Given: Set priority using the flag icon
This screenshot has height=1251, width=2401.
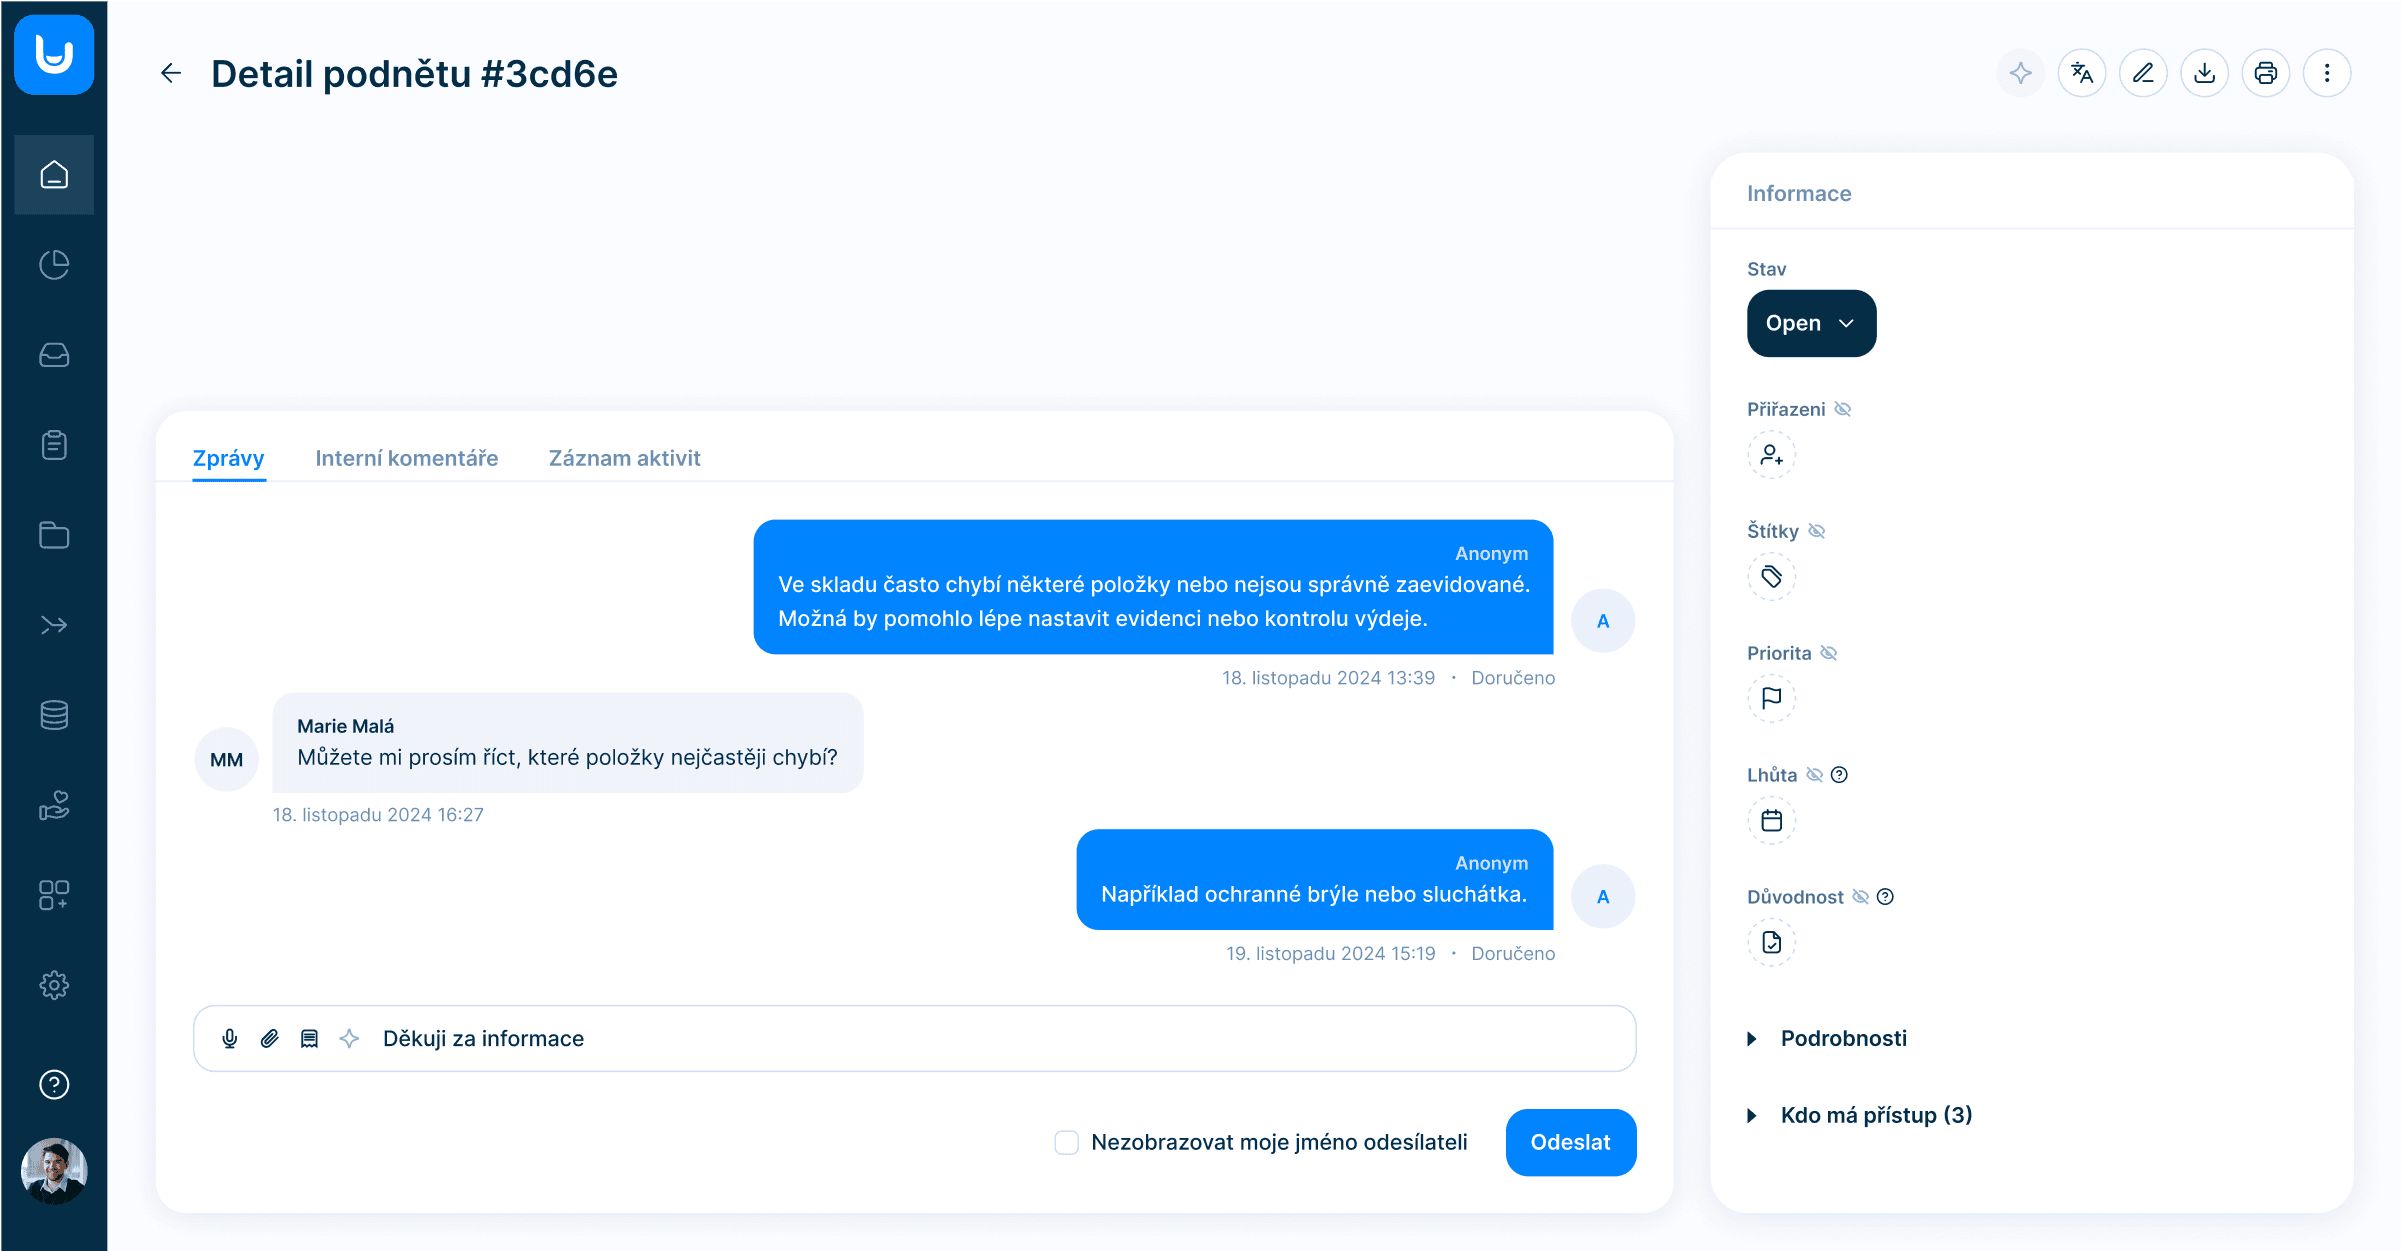Looking at the screenshot, I should click(x=1771, y=698).
